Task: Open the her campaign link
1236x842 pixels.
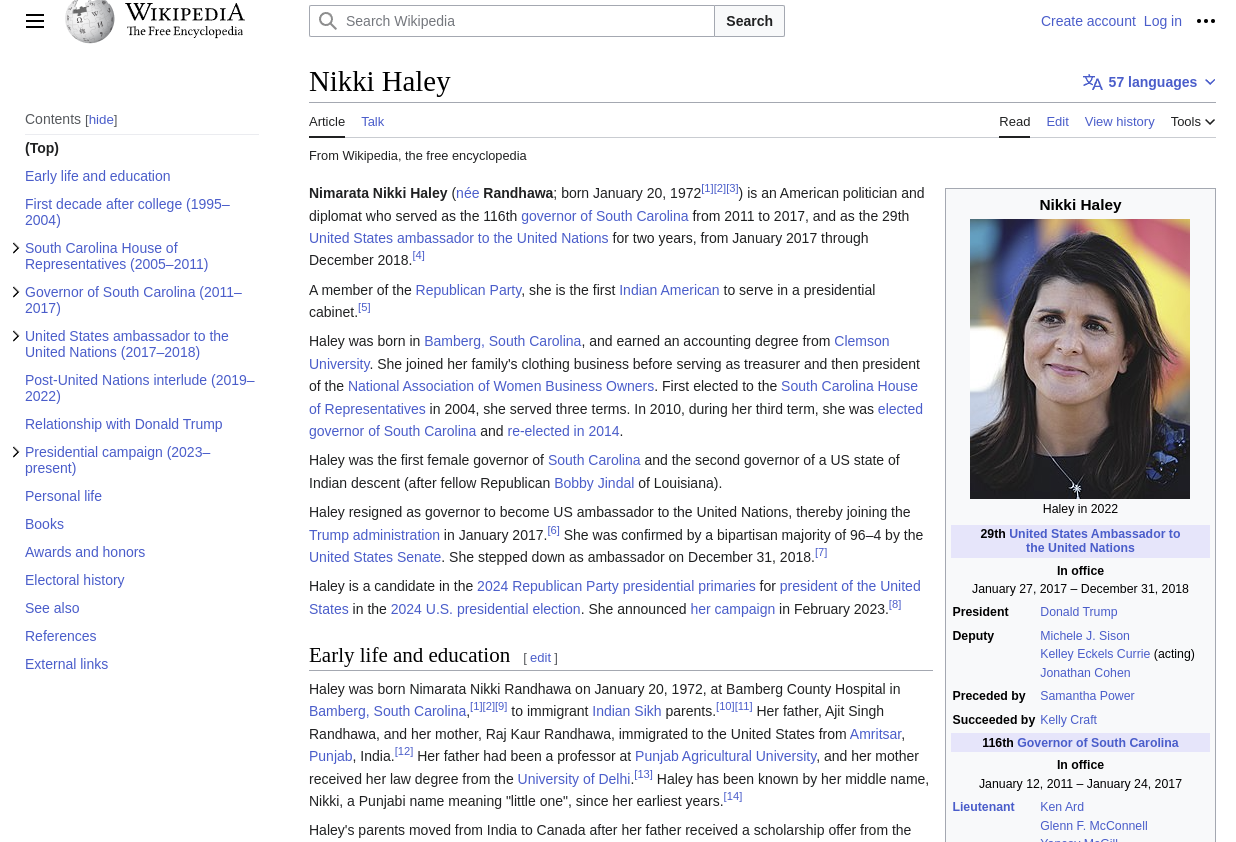Action: point(733,609)
